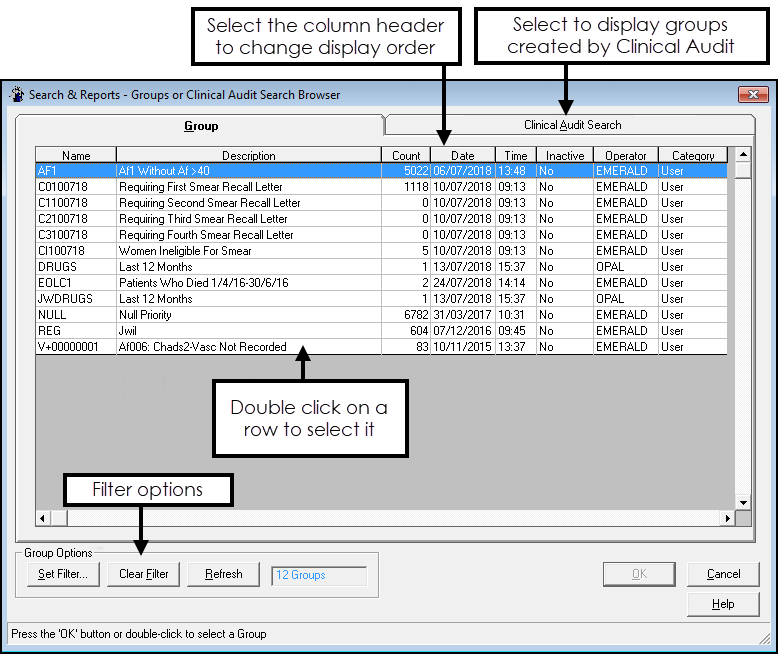
Task: Sort by the Name column header
Action: pos(76,155)
